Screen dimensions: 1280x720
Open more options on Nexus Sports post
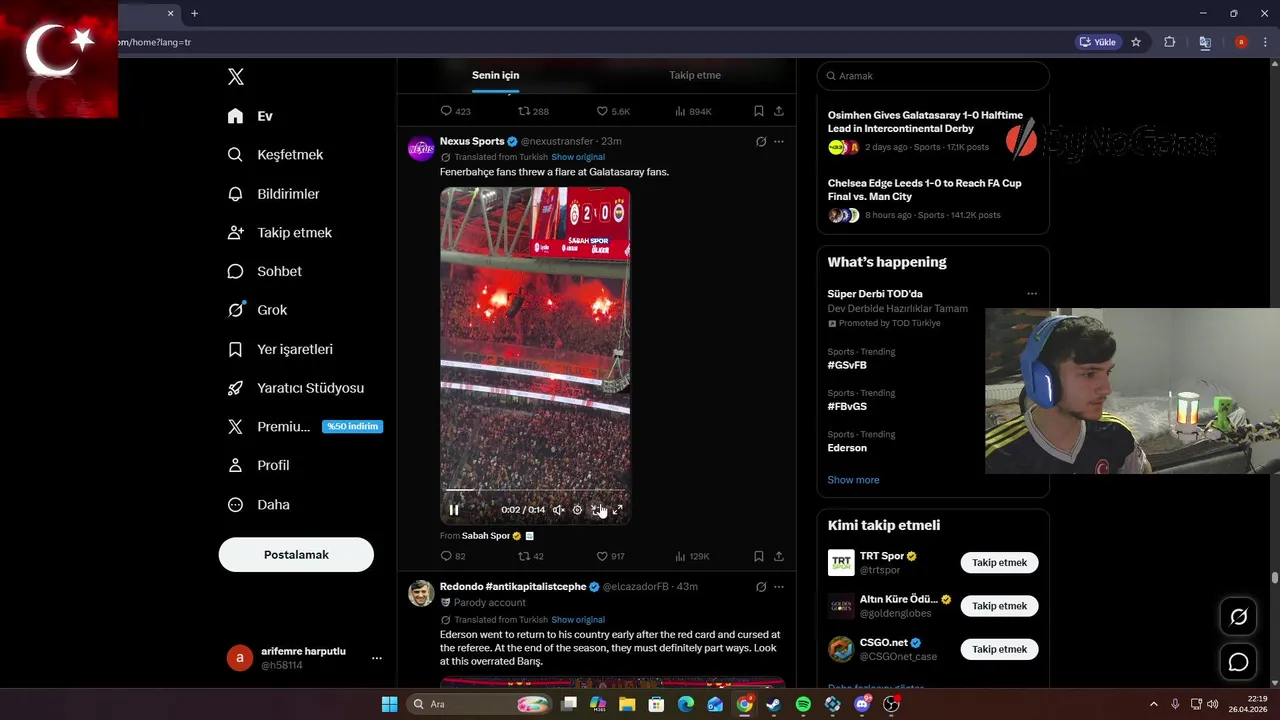click(x=779, y=142)
